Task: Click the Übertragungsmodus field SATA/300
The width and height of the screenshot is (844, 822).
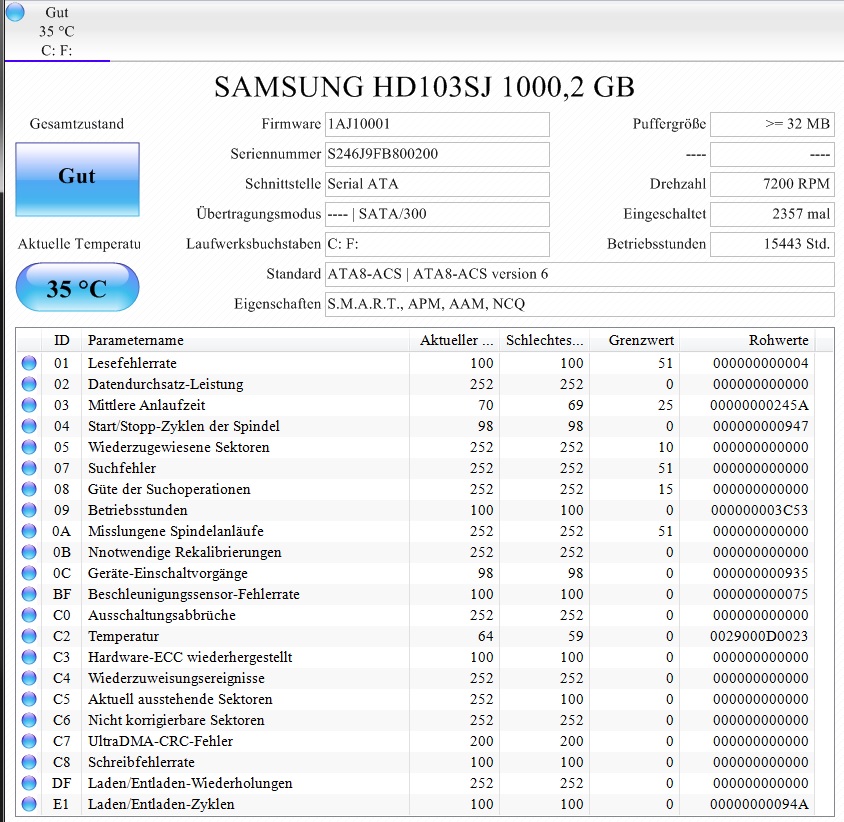Action: (x=437, y=214)
